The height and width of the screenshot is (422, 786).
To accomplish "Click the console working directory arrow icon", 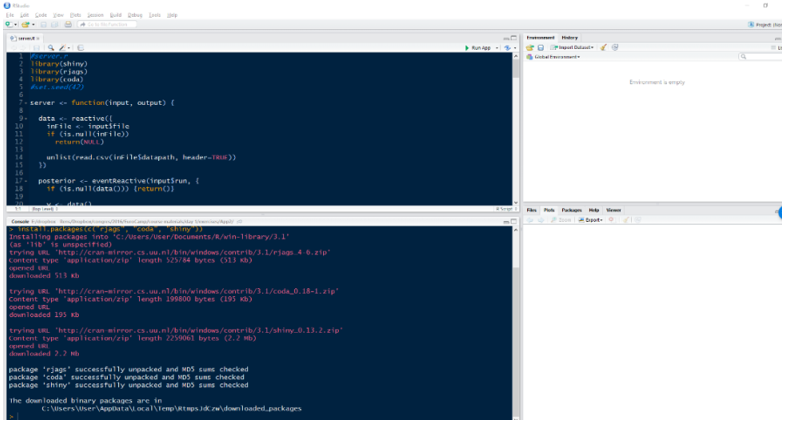I will (x=240, y=221).
